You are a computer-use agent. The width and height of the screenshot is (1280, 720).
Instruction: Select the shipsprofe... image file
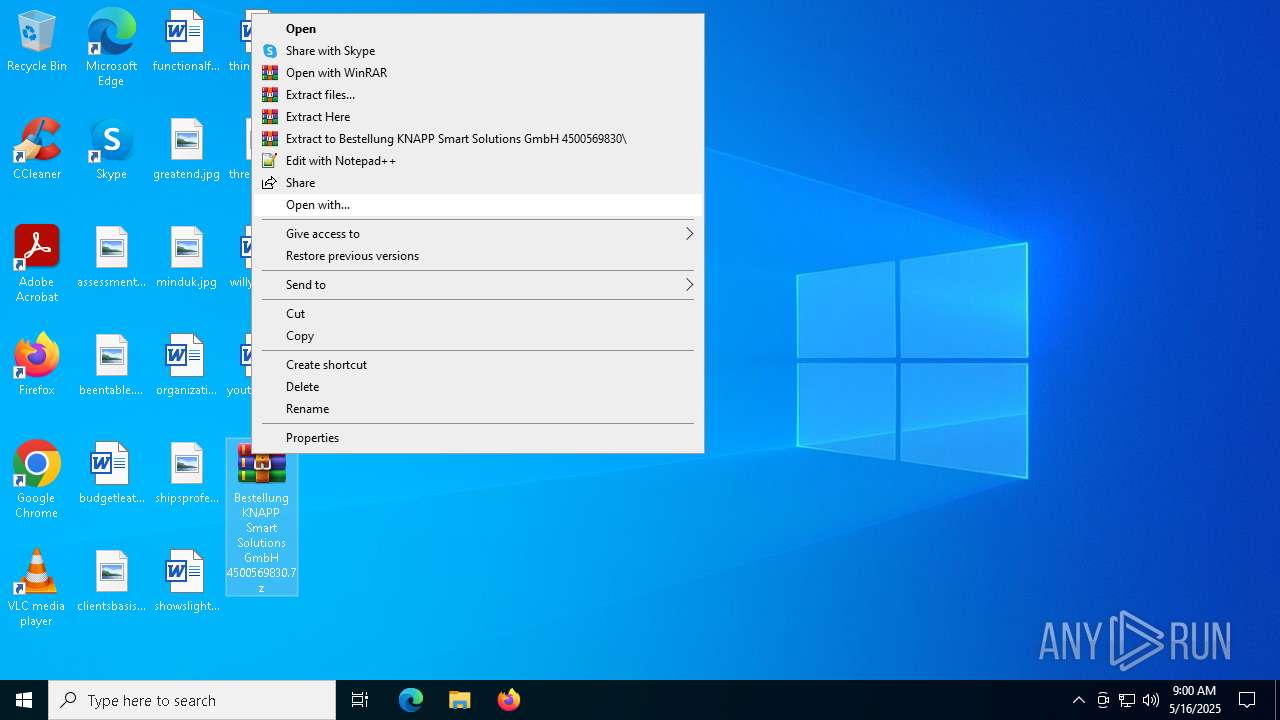point(186,474)
